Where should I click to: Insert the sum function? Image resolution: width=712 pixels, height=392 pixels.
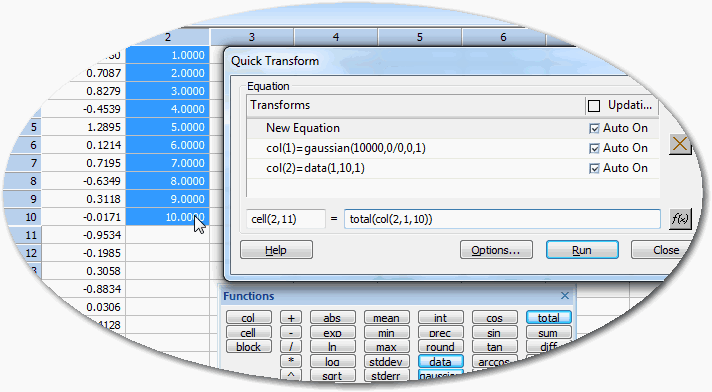[x=549, y=332]
